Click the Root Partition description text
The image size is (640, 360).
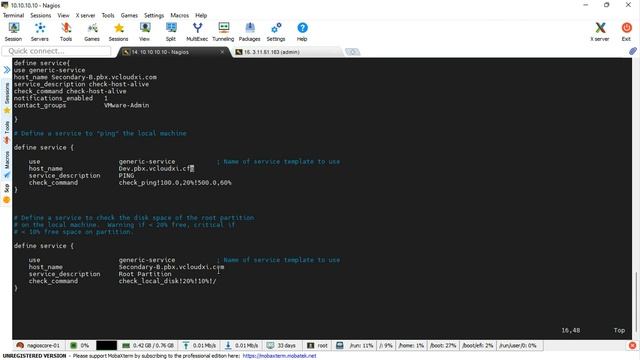tap(145, 274)
